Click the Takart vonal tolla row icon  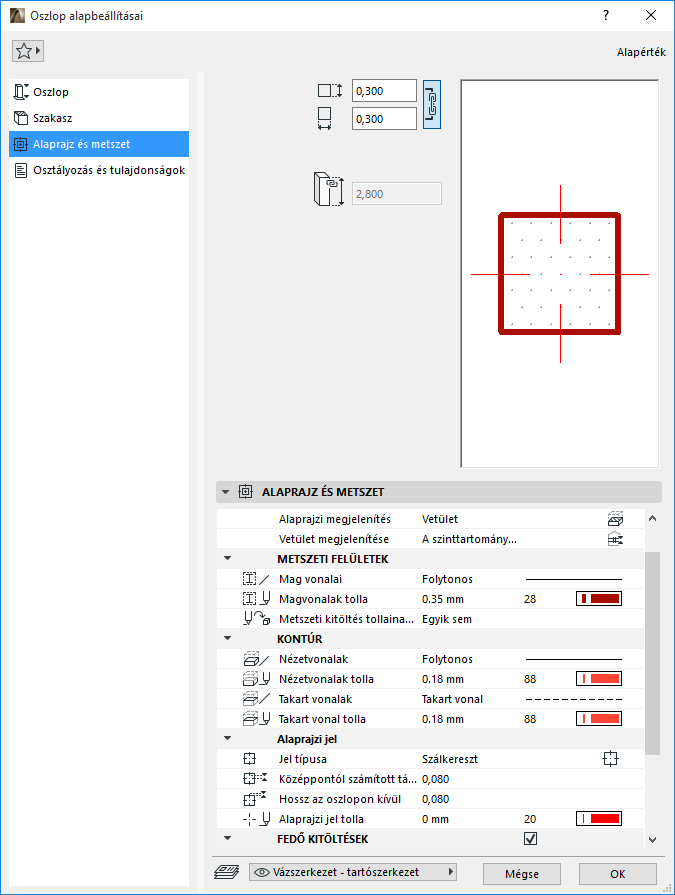click(256, 719)
